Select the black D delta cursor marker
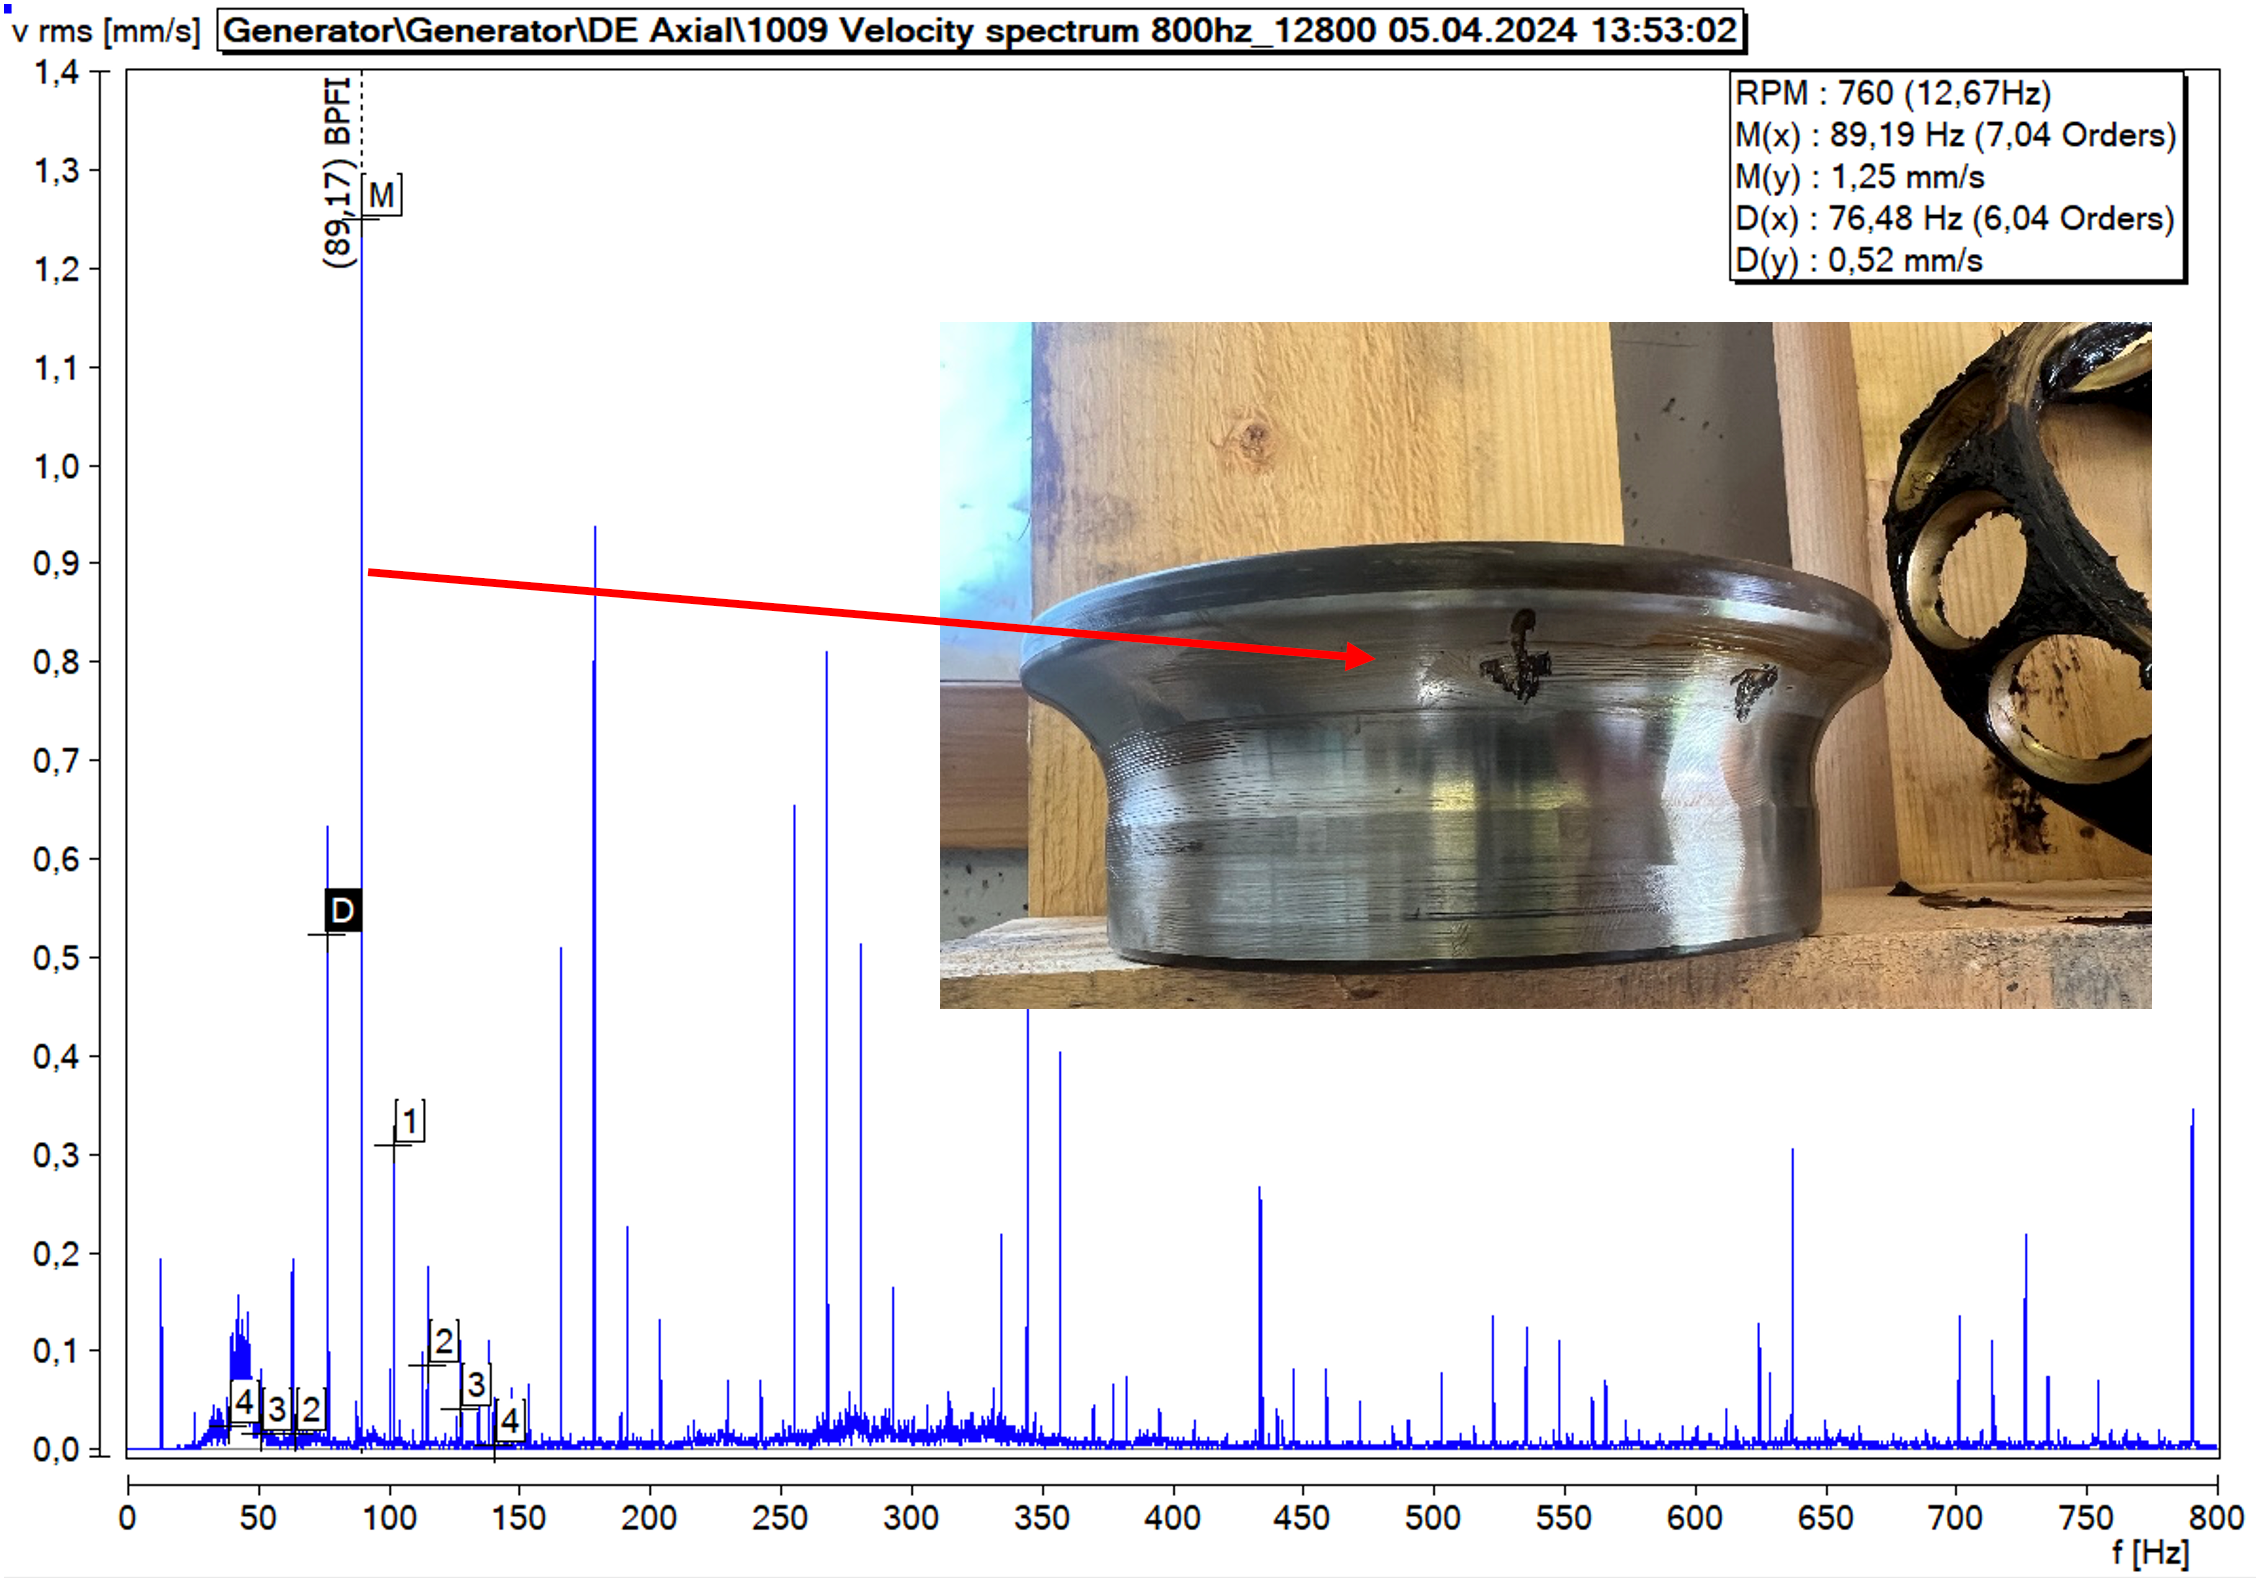The image size is (2256, 1578). 342,910
